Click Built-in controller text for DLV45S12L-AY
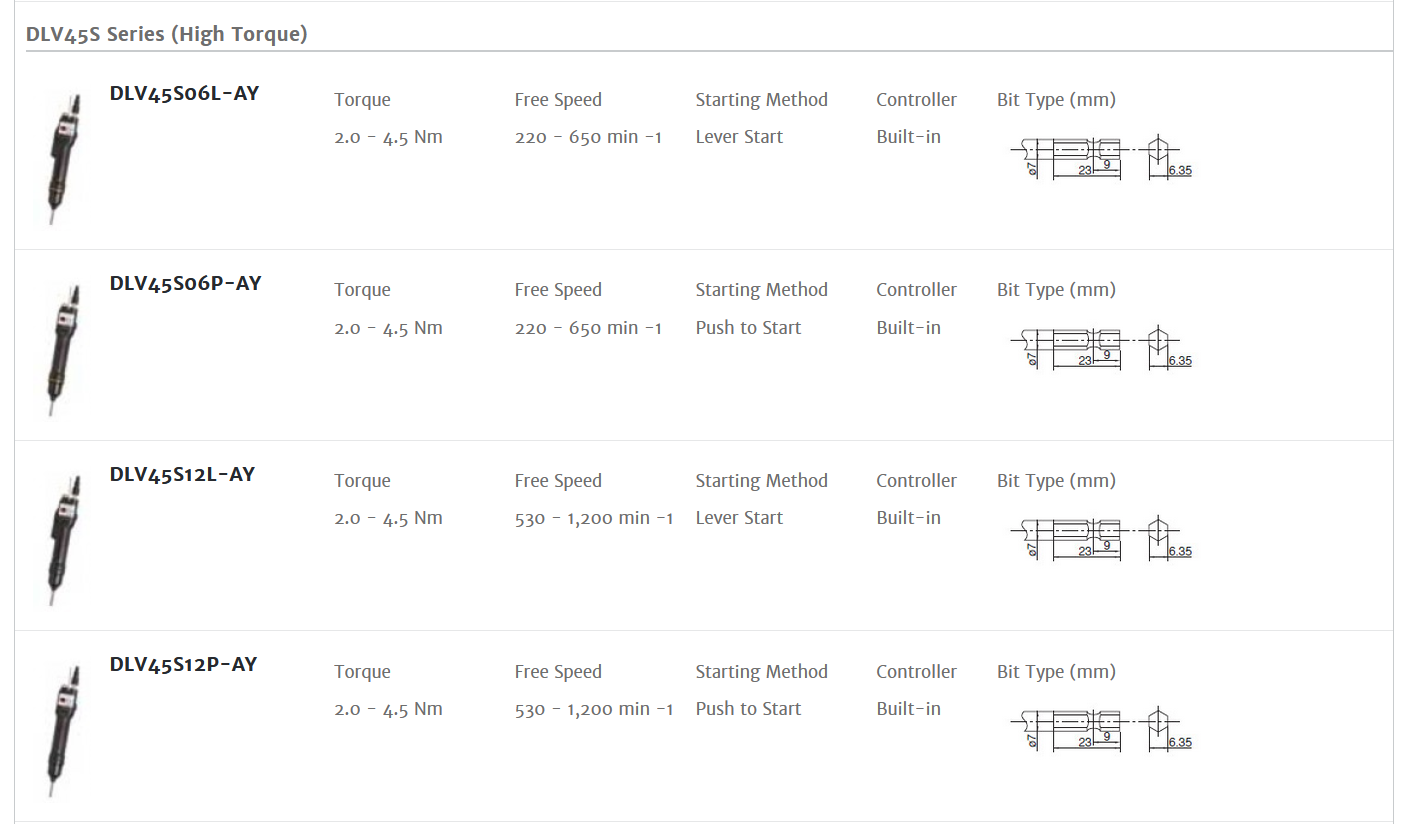This screenshot has width=1402, height=824. [x=908, y=518]
